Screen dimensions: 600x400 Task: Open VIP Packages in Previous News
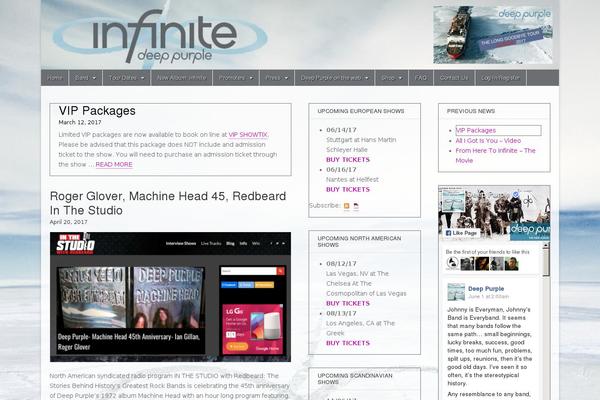[x=476, y=131]
